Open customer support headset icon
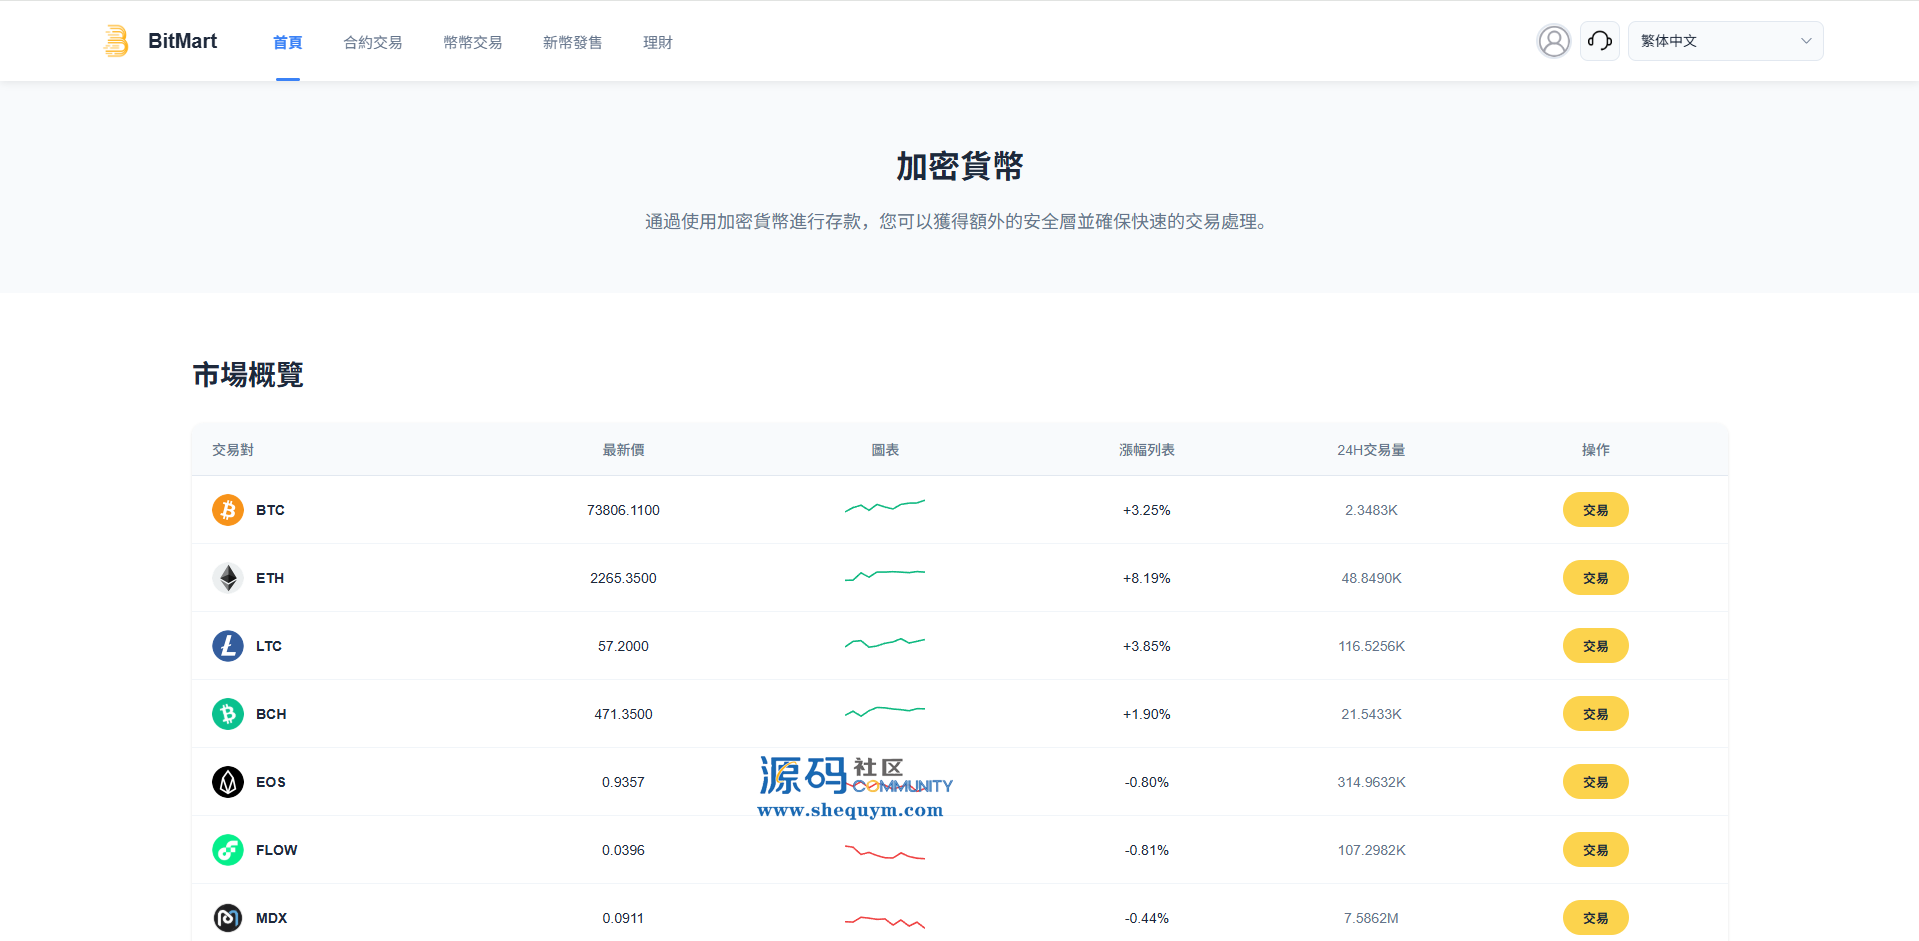 coord(1599,41)
